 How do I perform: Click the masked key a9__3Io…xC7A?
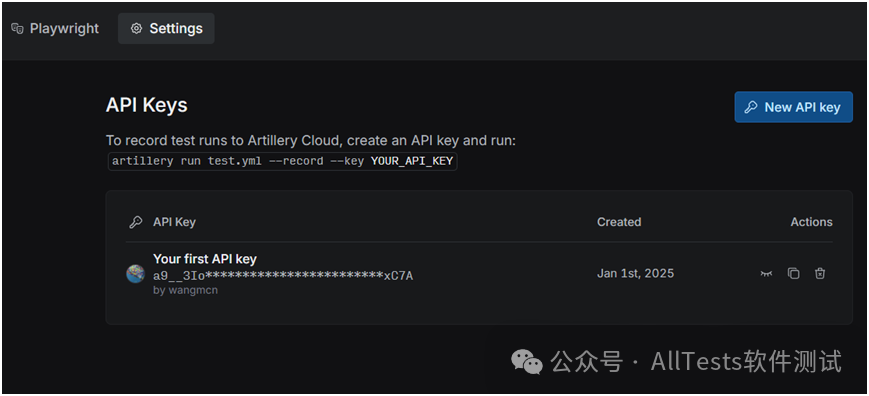(283, 275)
